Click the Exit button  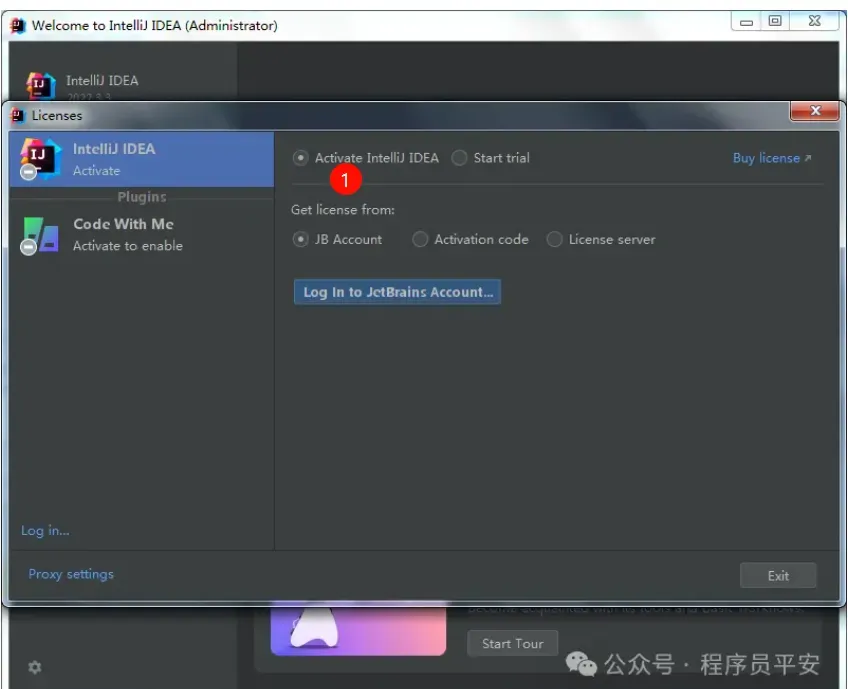pyautogui.click(x=778, y=575)
